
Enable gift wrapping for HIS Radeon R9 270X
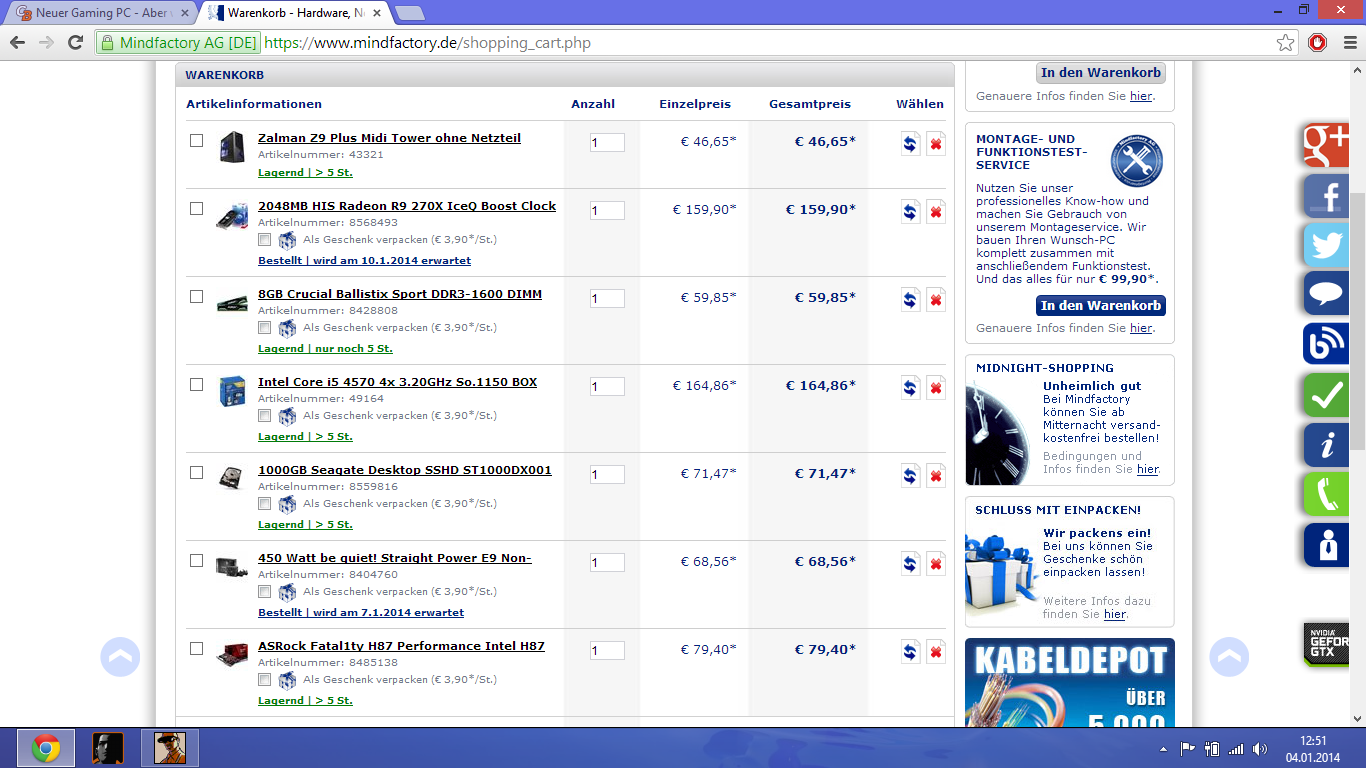coord(264,240)
